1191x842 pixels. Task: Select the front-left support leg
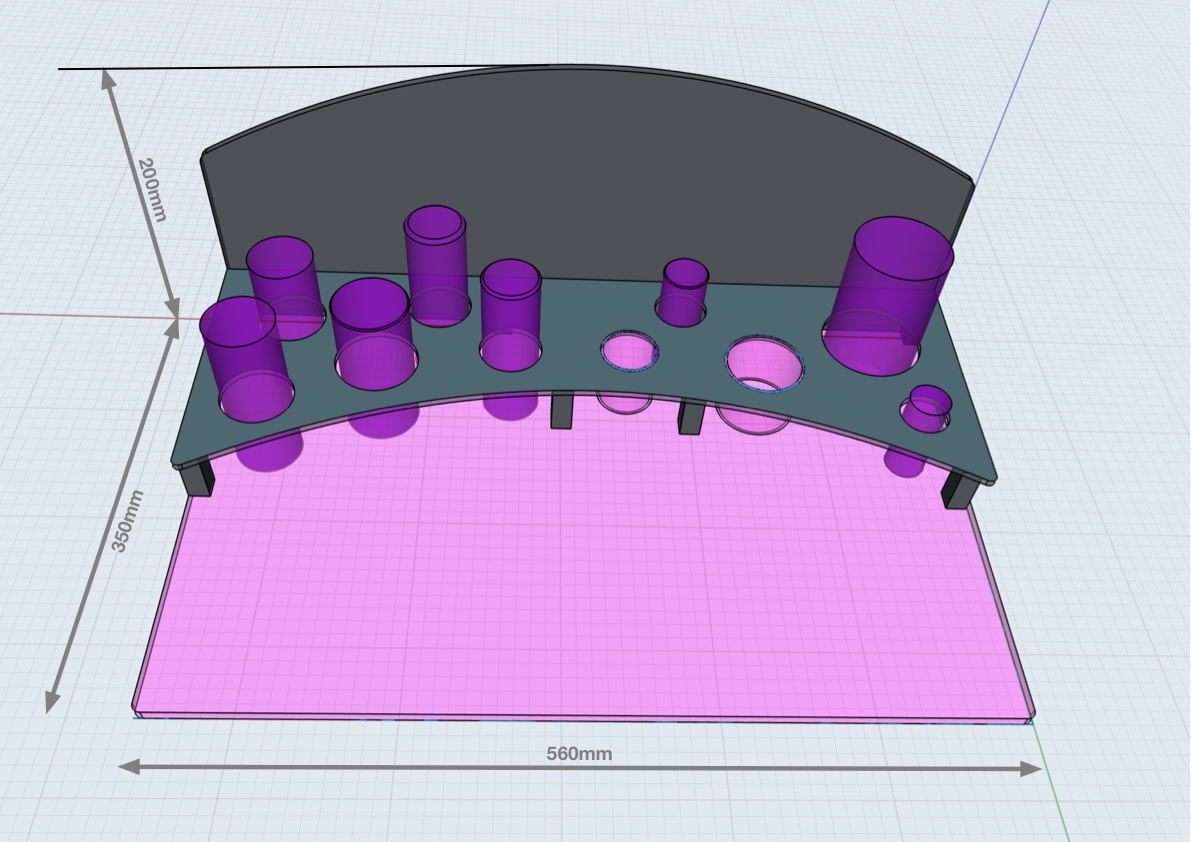pos(197,480)
